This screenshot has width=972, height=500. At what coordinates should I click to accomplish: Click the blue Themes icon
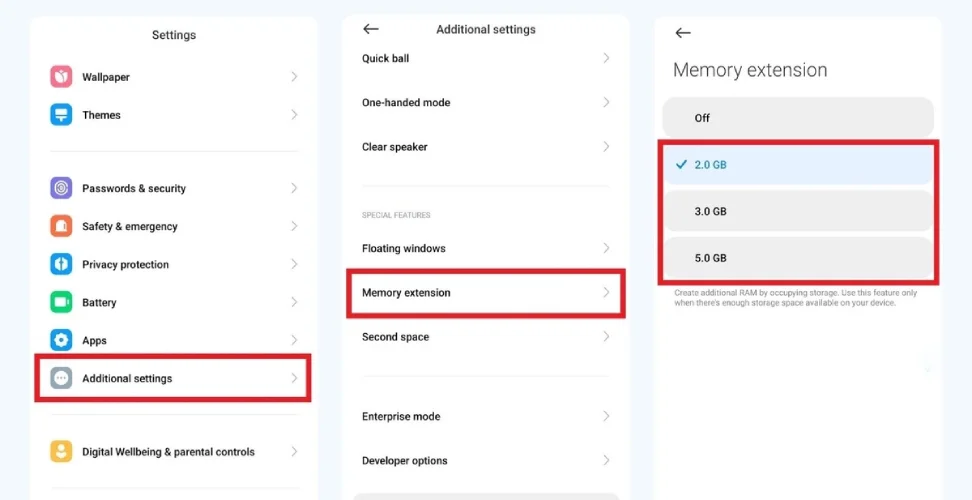tap(61, 115)
